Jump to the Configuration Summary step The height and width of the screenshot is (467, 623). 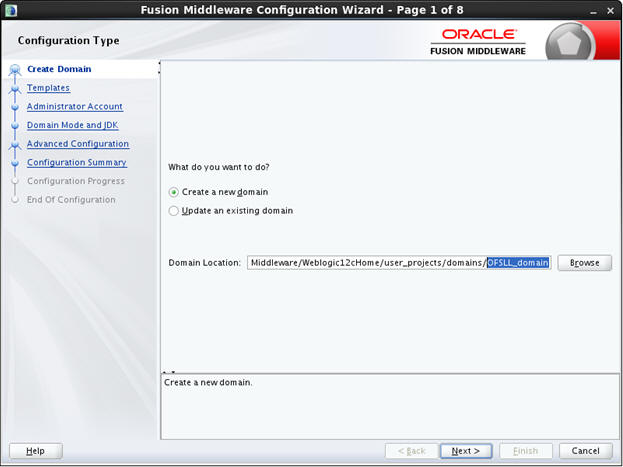coord(77,163)
